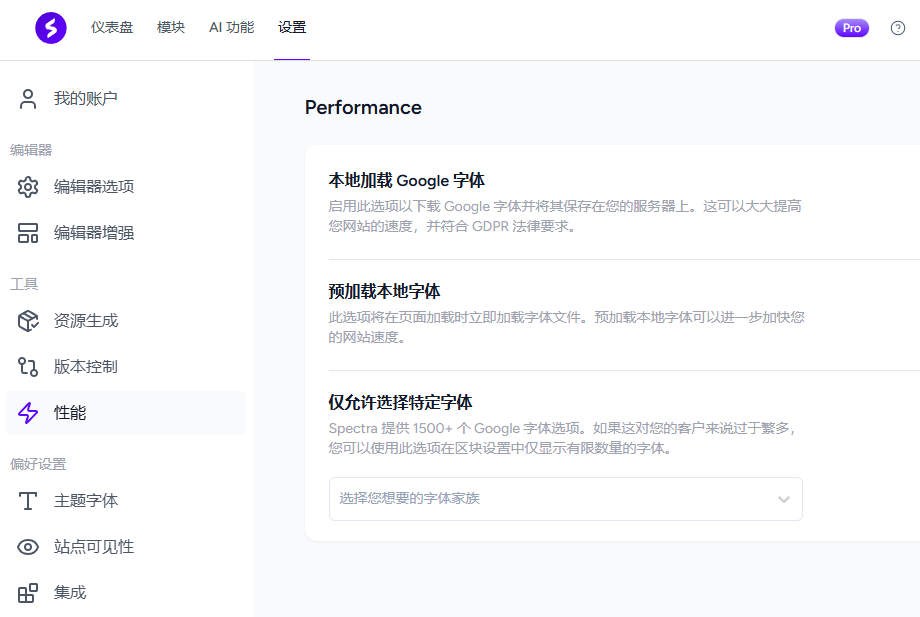
Task: Open the AI 功能 tab
Action: coord(232,28)
